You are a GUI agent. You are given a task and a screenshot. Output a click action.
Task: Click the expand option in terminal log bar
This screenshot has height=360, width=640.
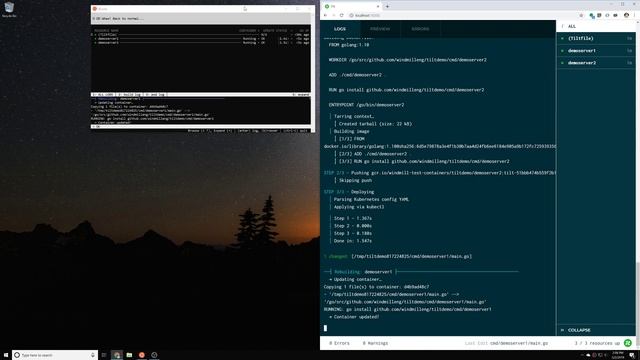point(301,95)
